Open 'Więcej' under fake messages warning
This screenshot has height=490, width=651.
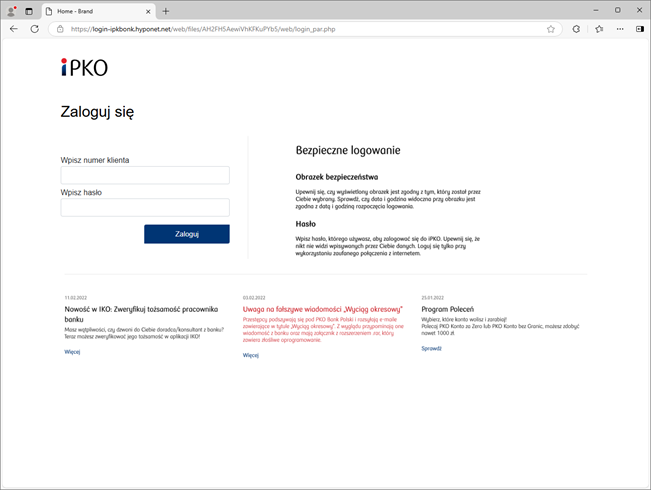(250, 355)
